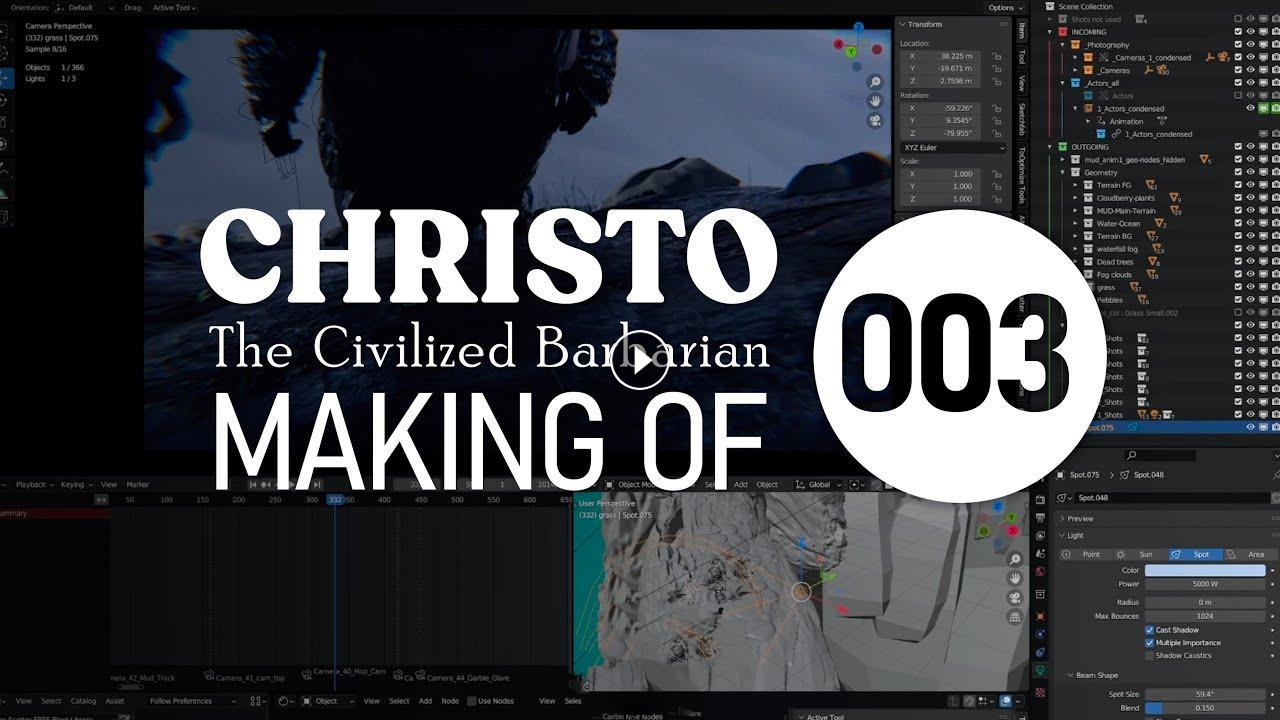Click the Options button above the viewport
Screen dimensions: 1280x720
1001,7
